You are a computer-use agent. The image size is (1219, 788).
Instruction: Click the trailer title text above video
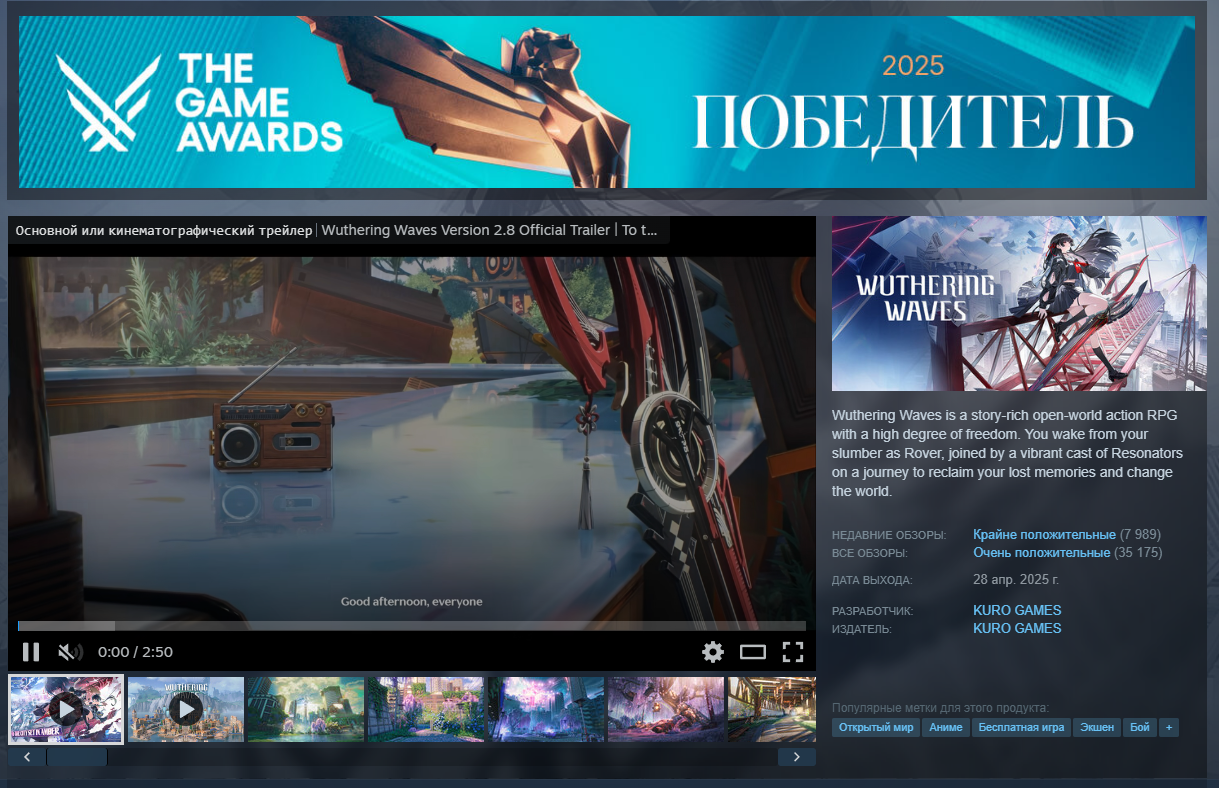(490, 230)
